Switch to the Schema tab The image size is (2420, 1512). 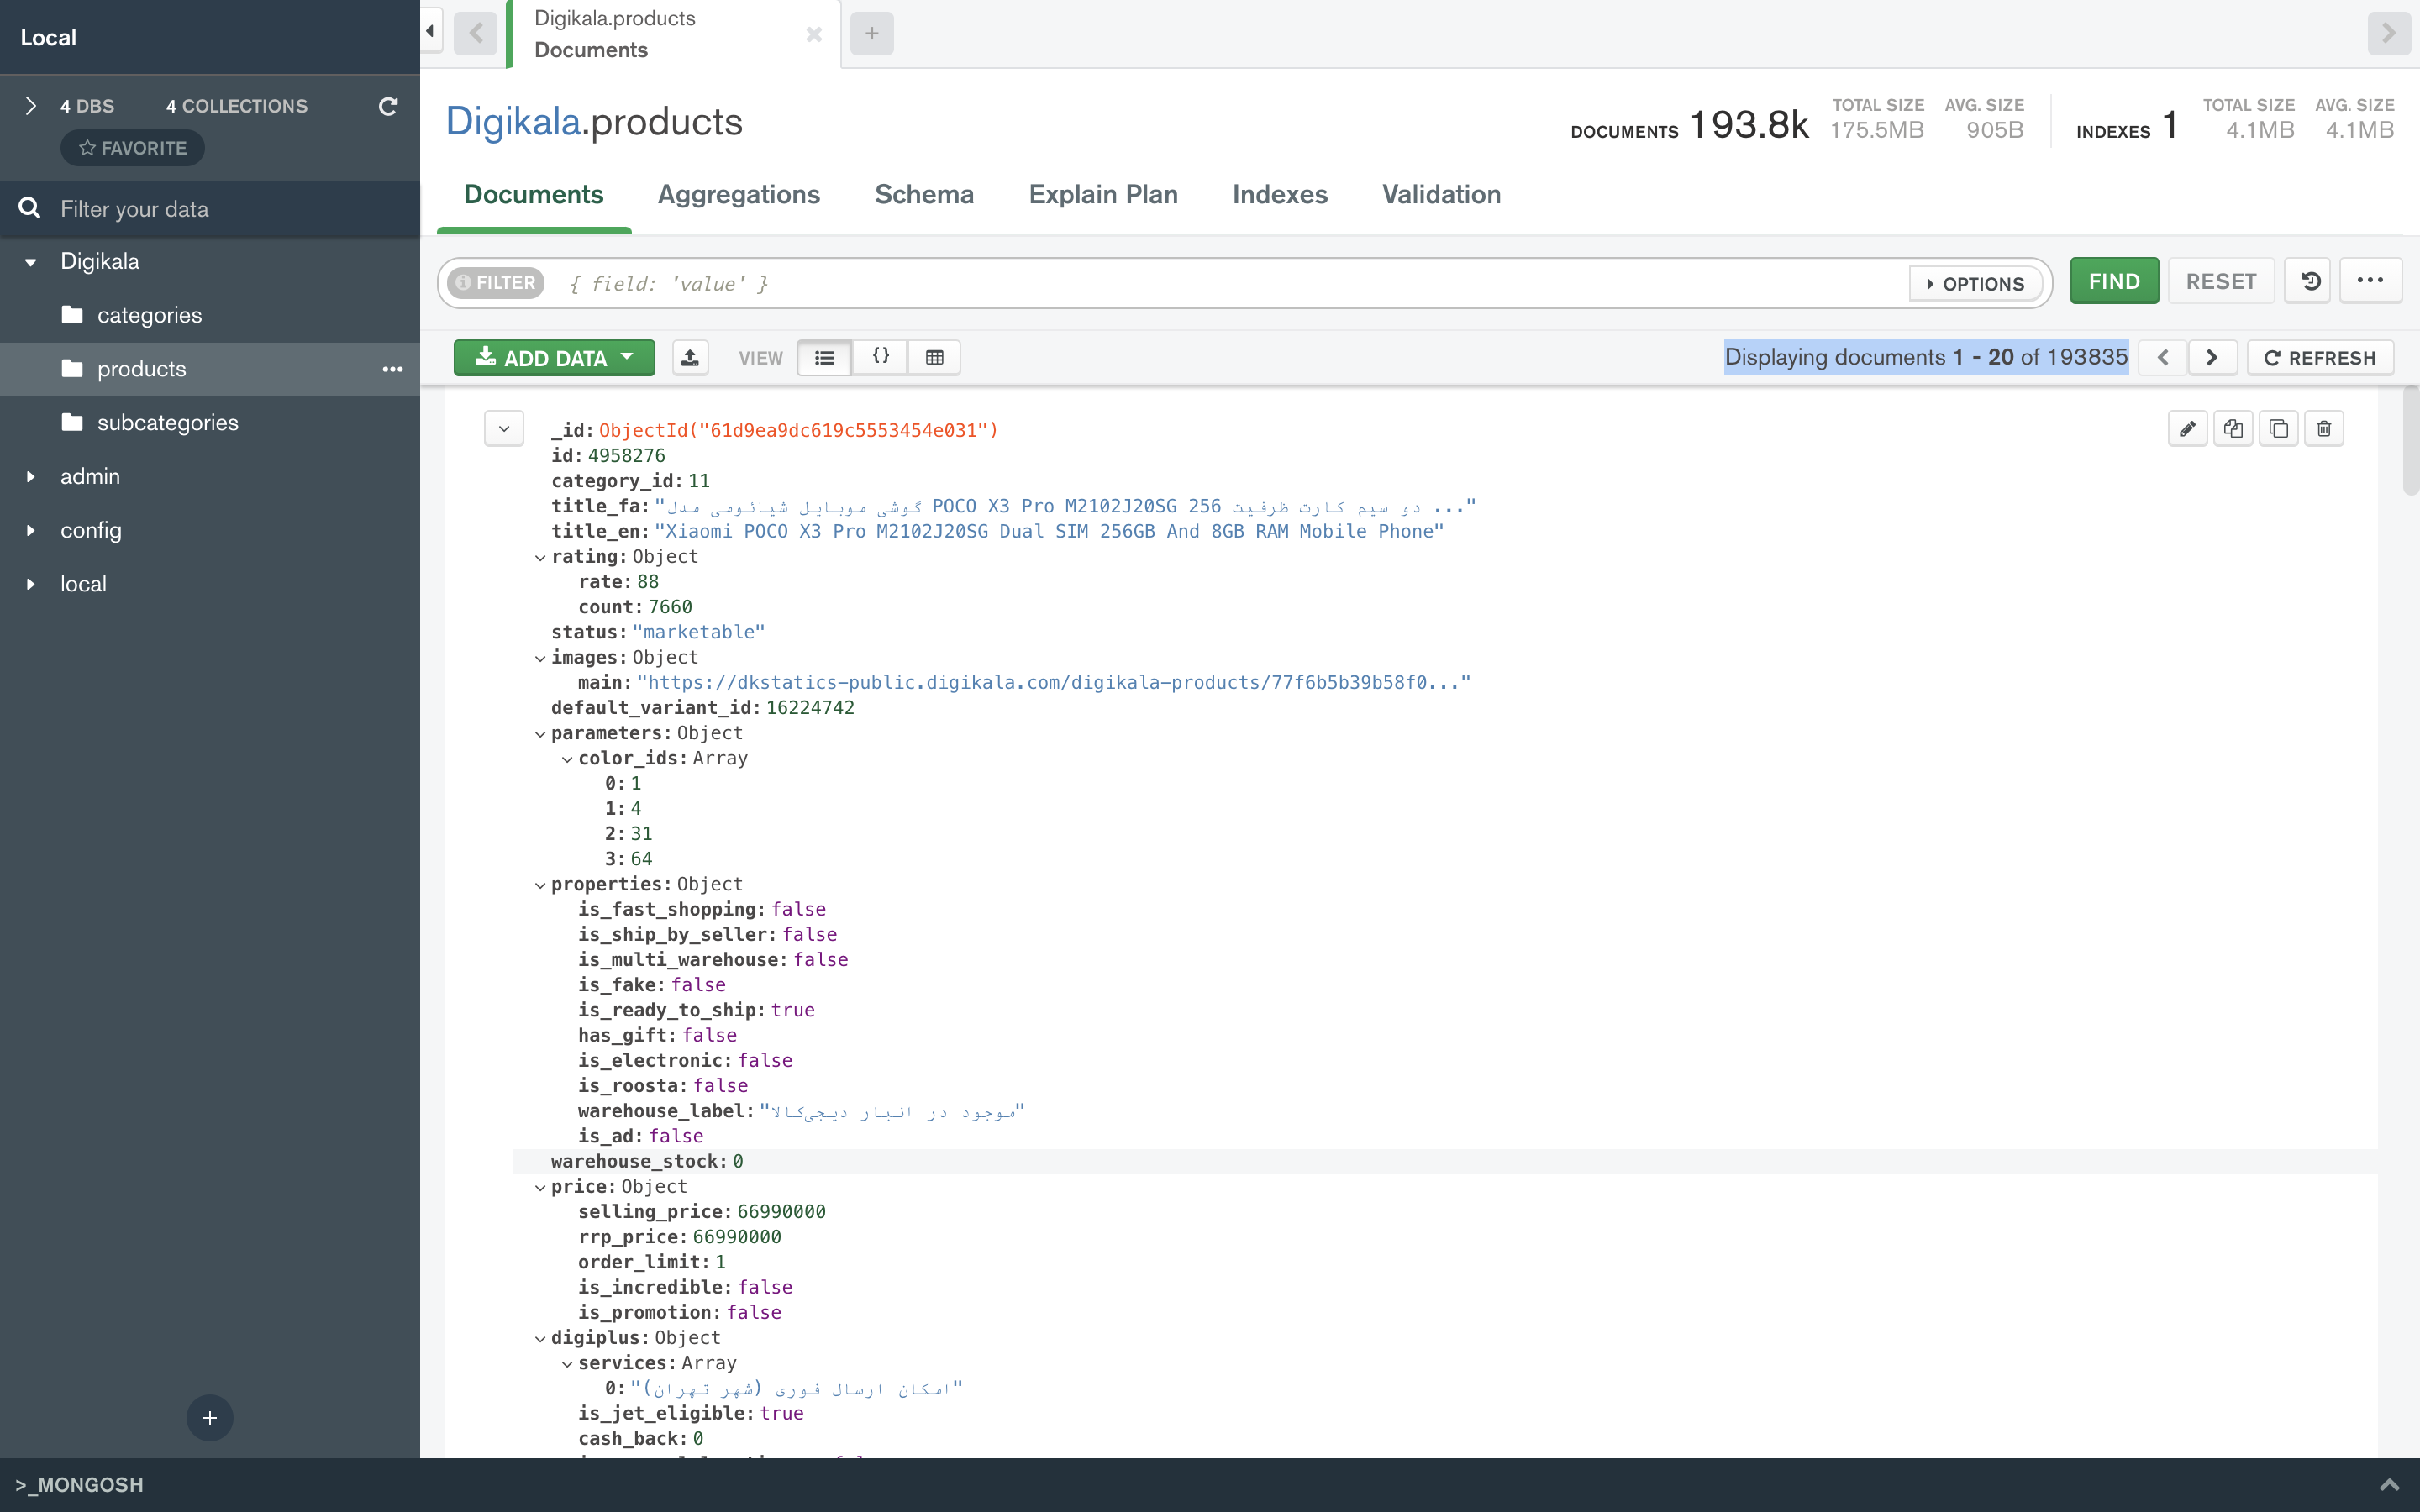[924, 194]
